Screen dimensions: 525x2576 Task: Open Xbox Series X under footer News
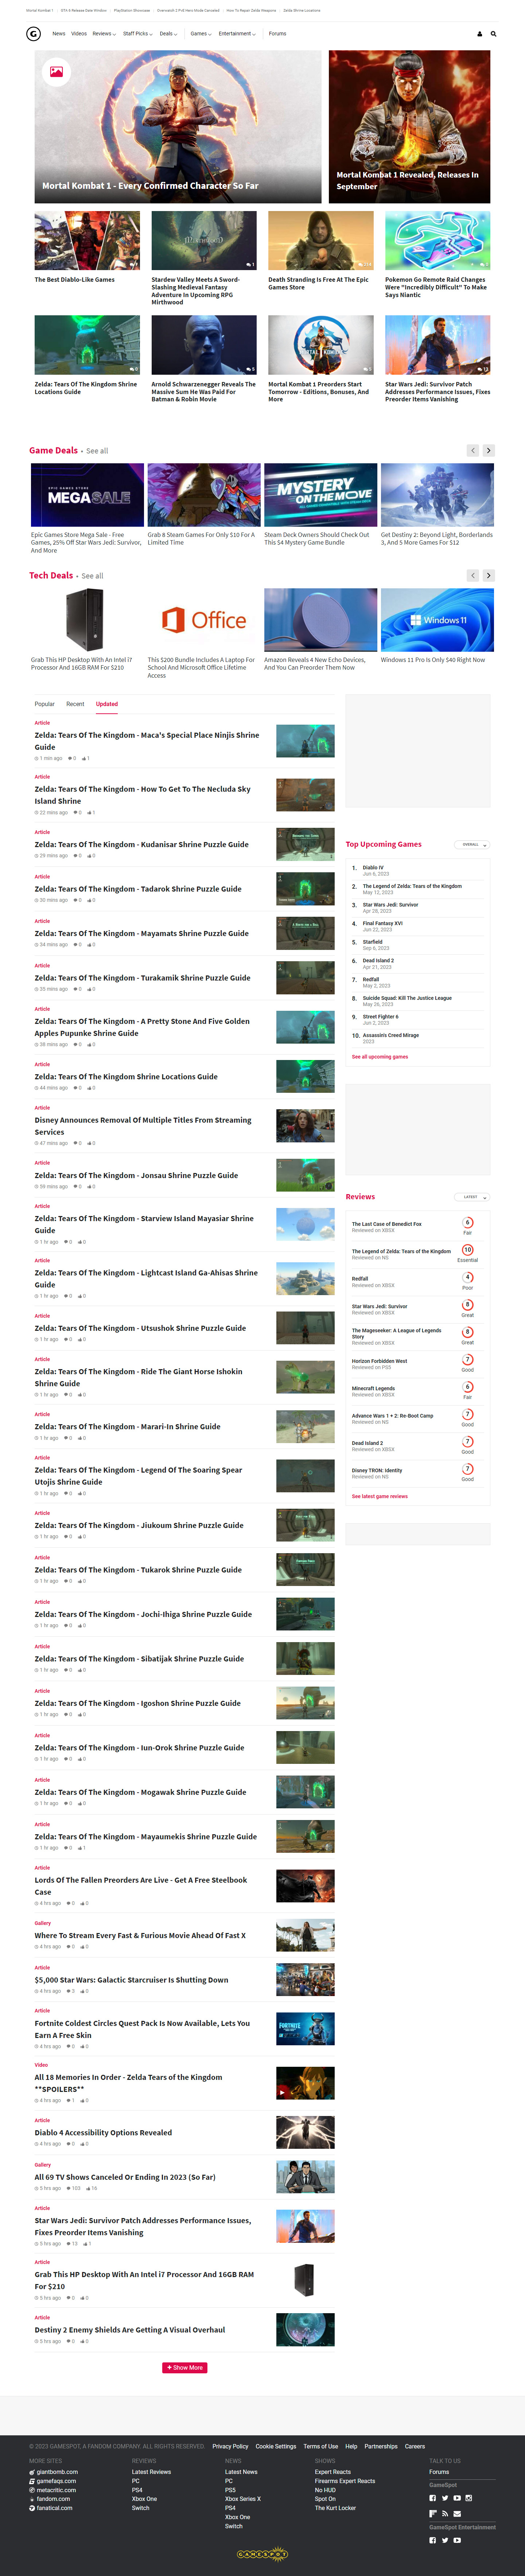[243, 2499]
